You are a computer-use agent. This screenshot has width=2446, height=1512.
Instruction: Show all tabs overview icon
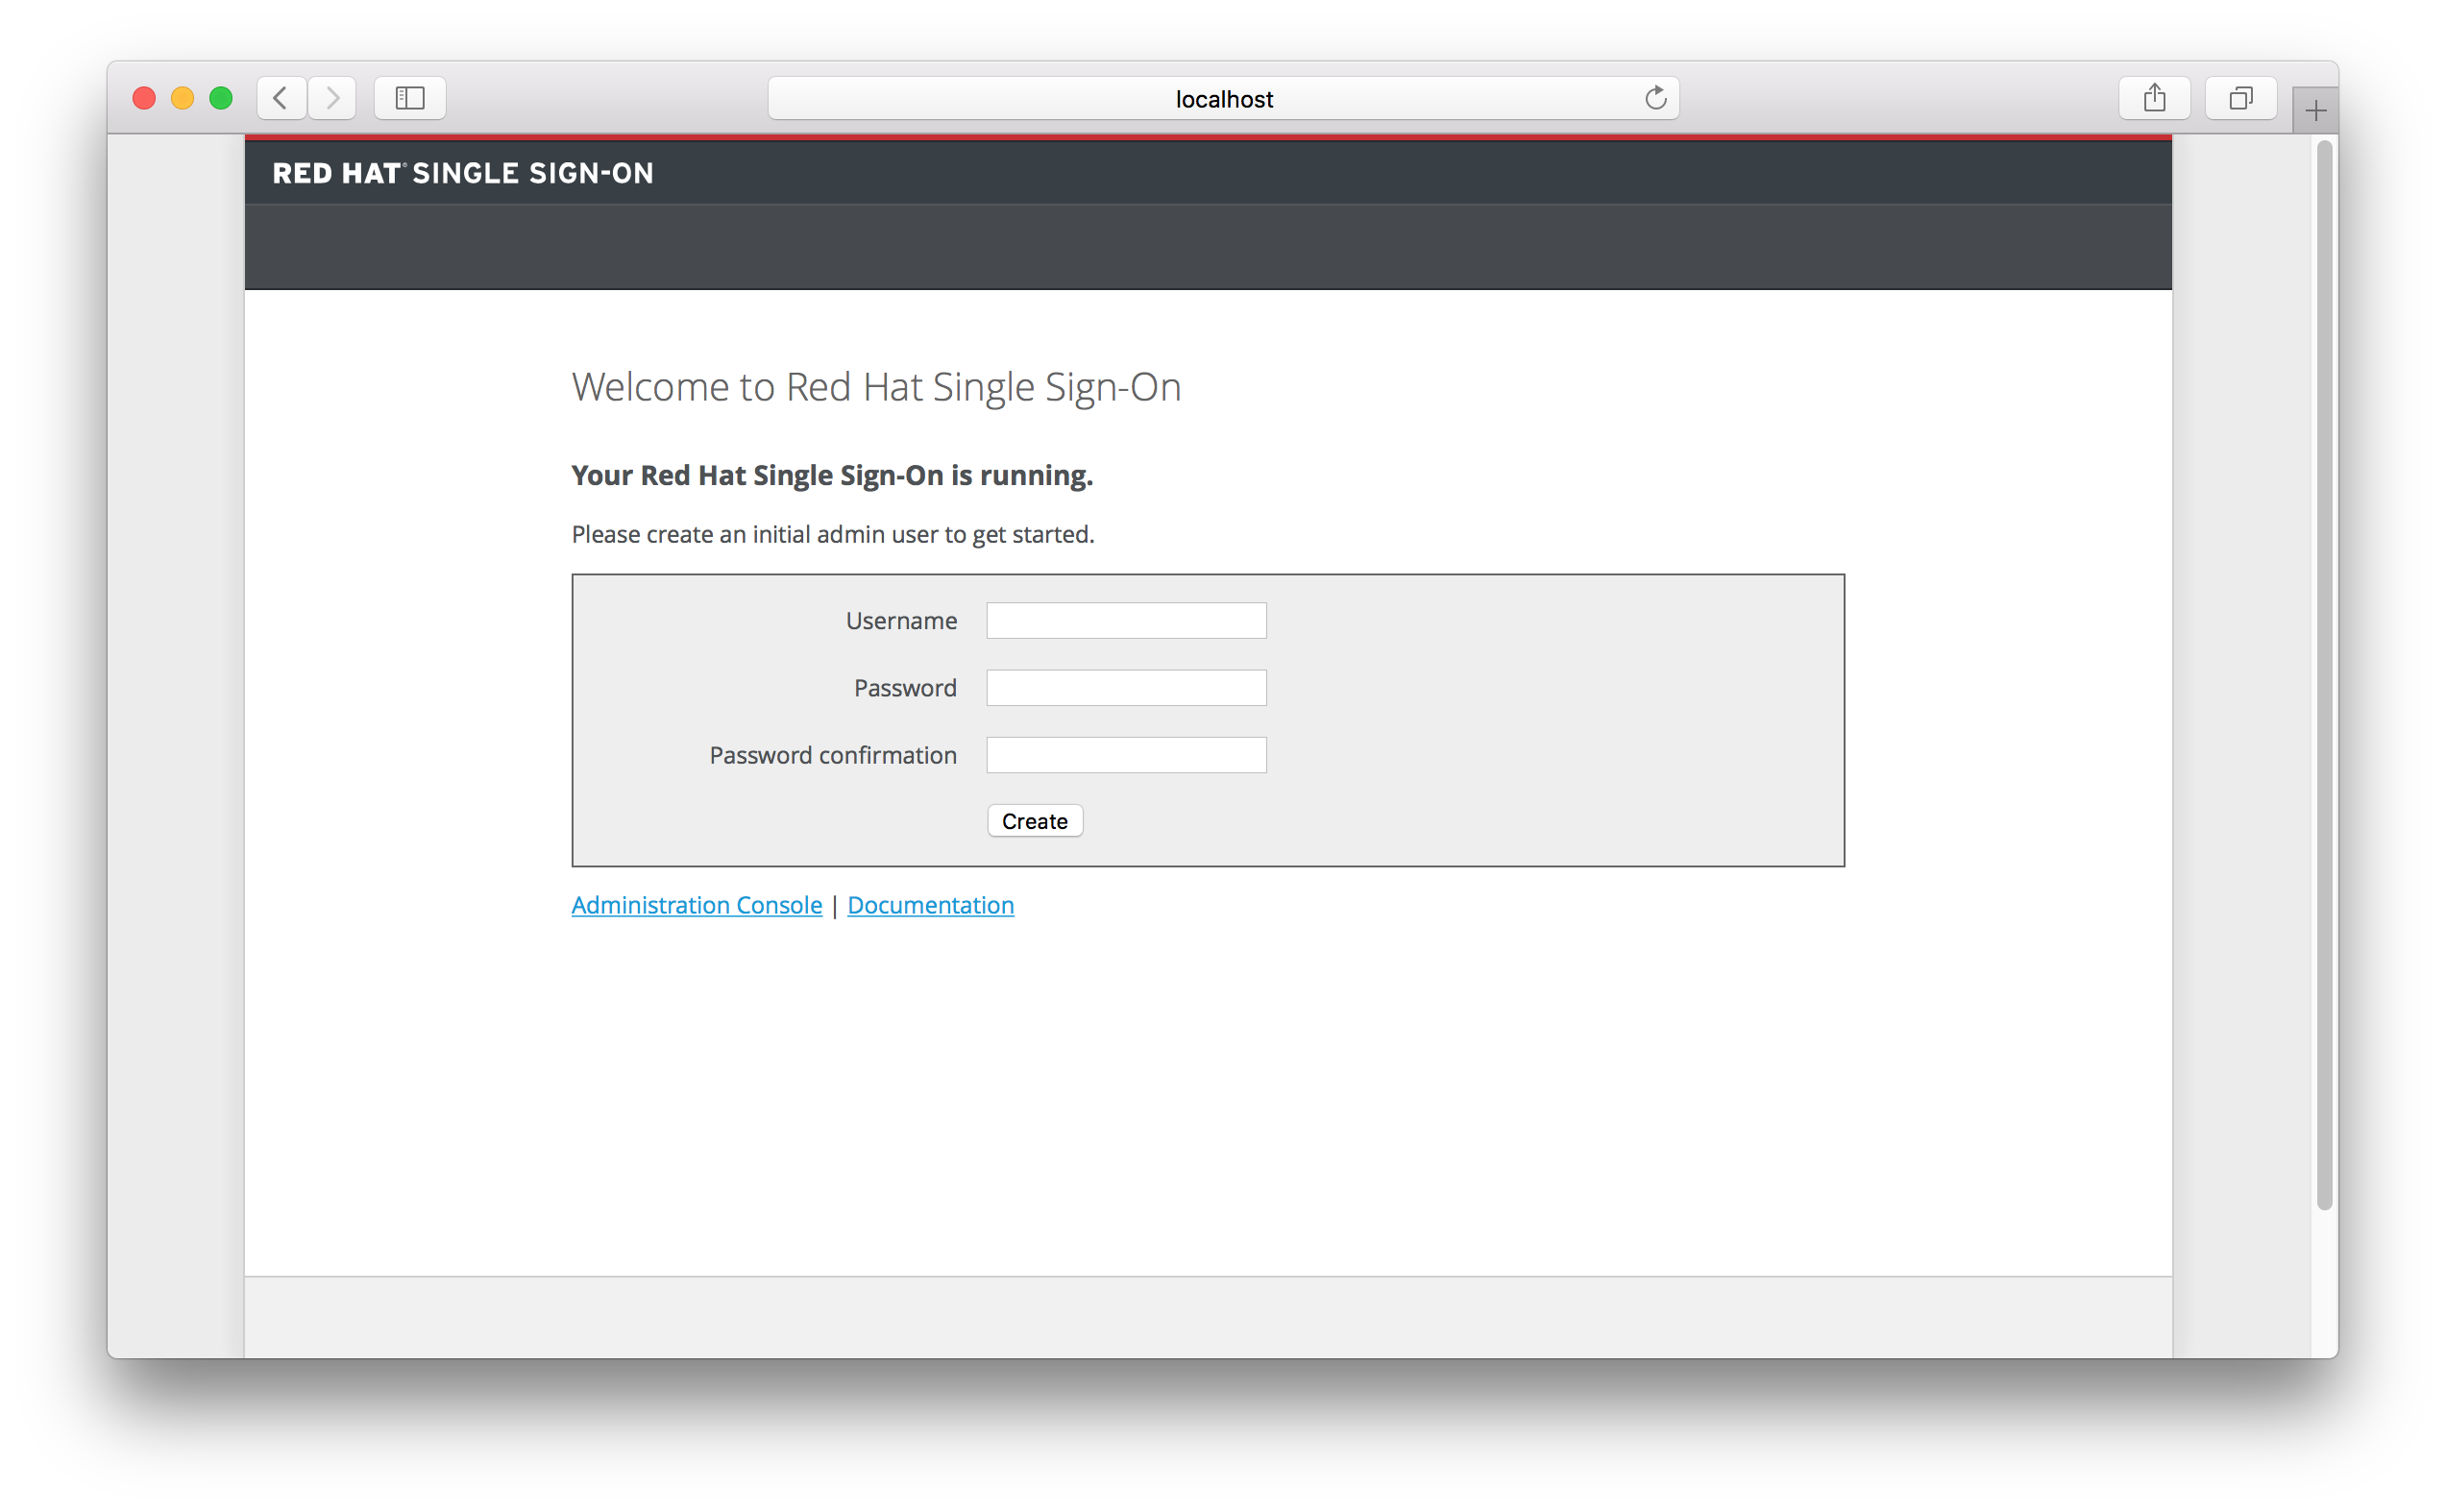tap(2240, 98)
